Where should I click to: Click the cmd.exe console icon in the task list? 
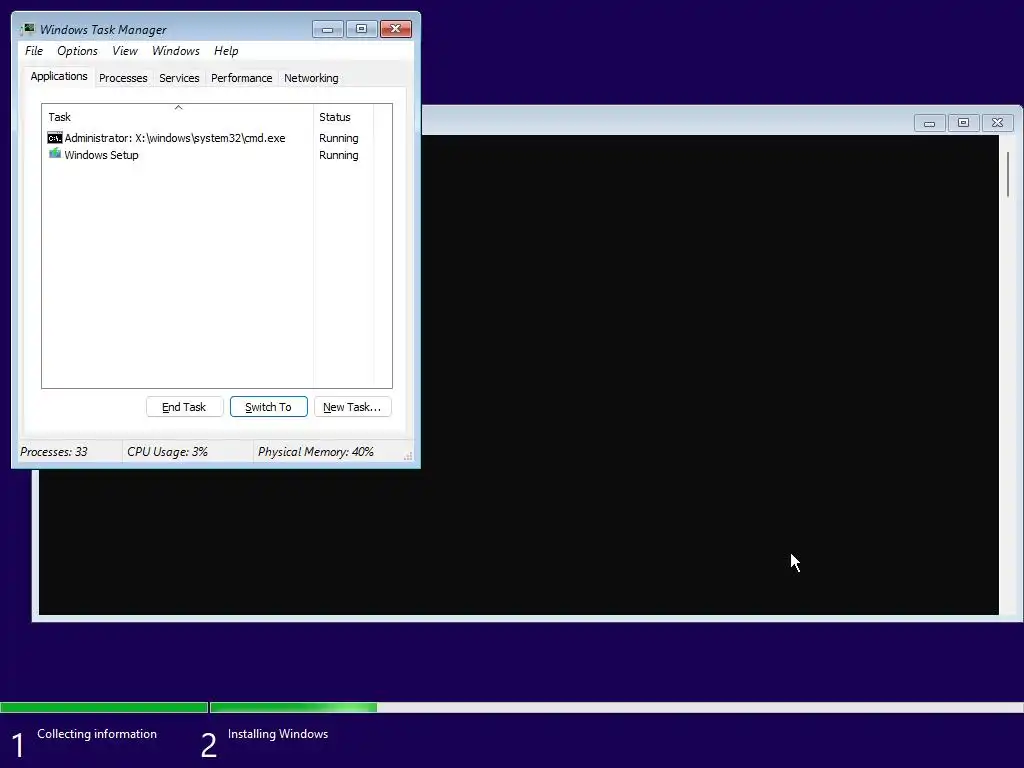click(x=55, y=138)
